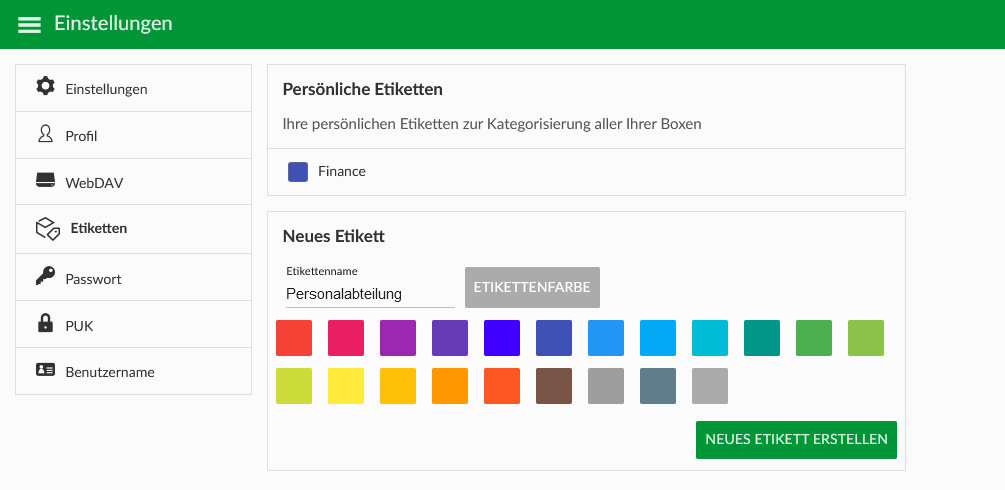The image size is (1005, 490).
Task: Go to the Passwort settings page
Action: pyautogui.click(x=133, y=277)
